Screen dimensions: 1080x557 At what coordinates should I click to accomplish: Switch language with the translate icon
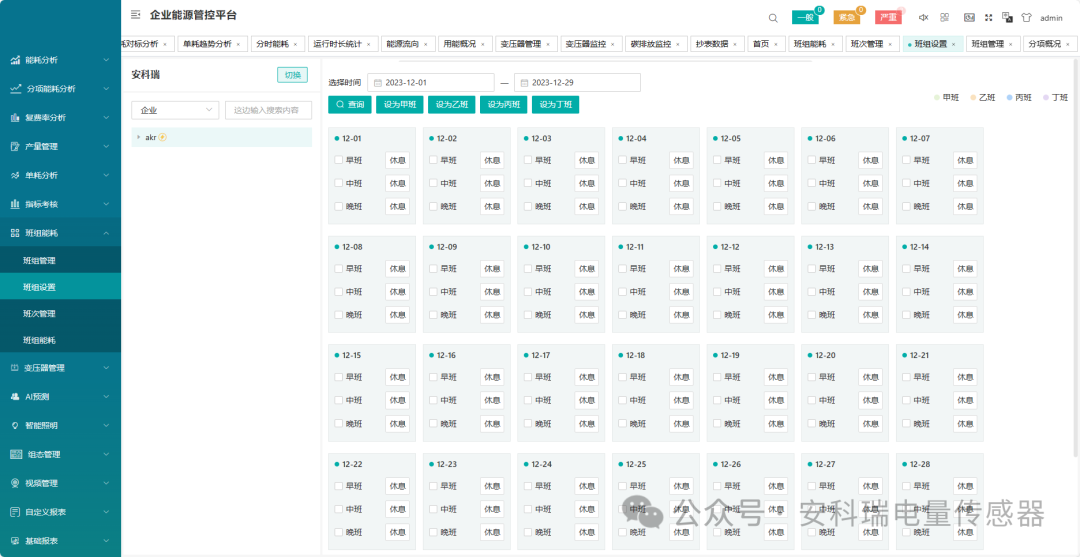[x=1007, y=18]
